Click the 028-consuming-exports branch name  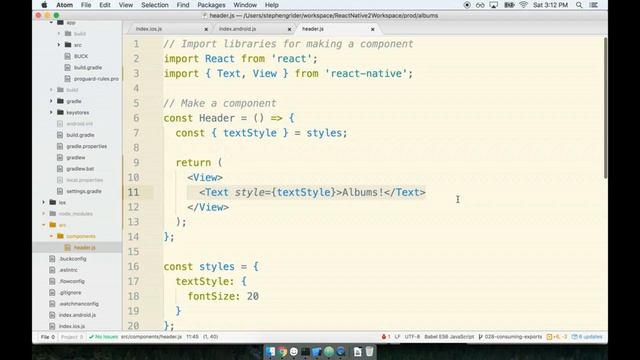(513, 337)
